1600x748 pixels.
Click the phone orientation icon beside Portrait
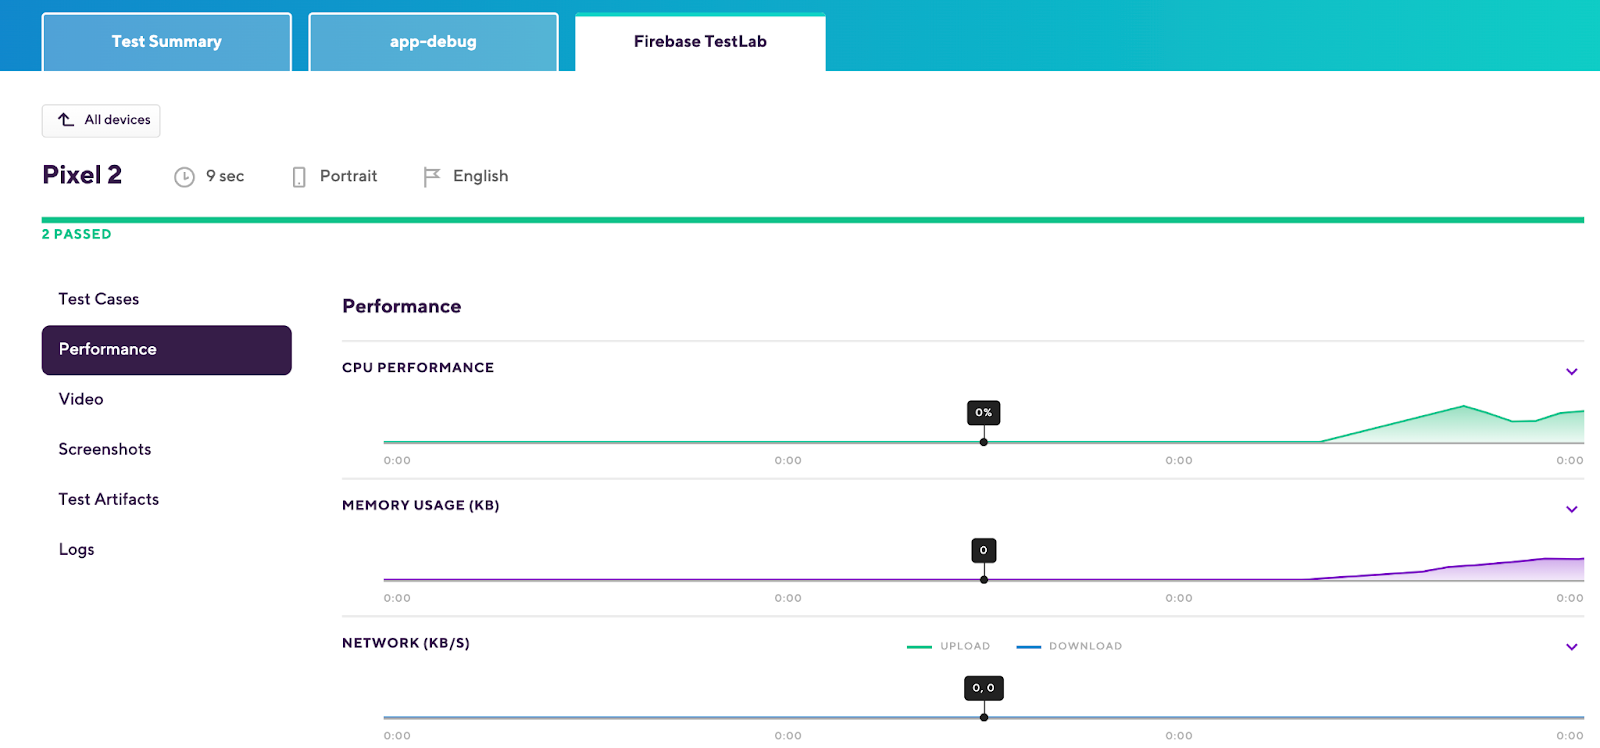coord(299,177)
